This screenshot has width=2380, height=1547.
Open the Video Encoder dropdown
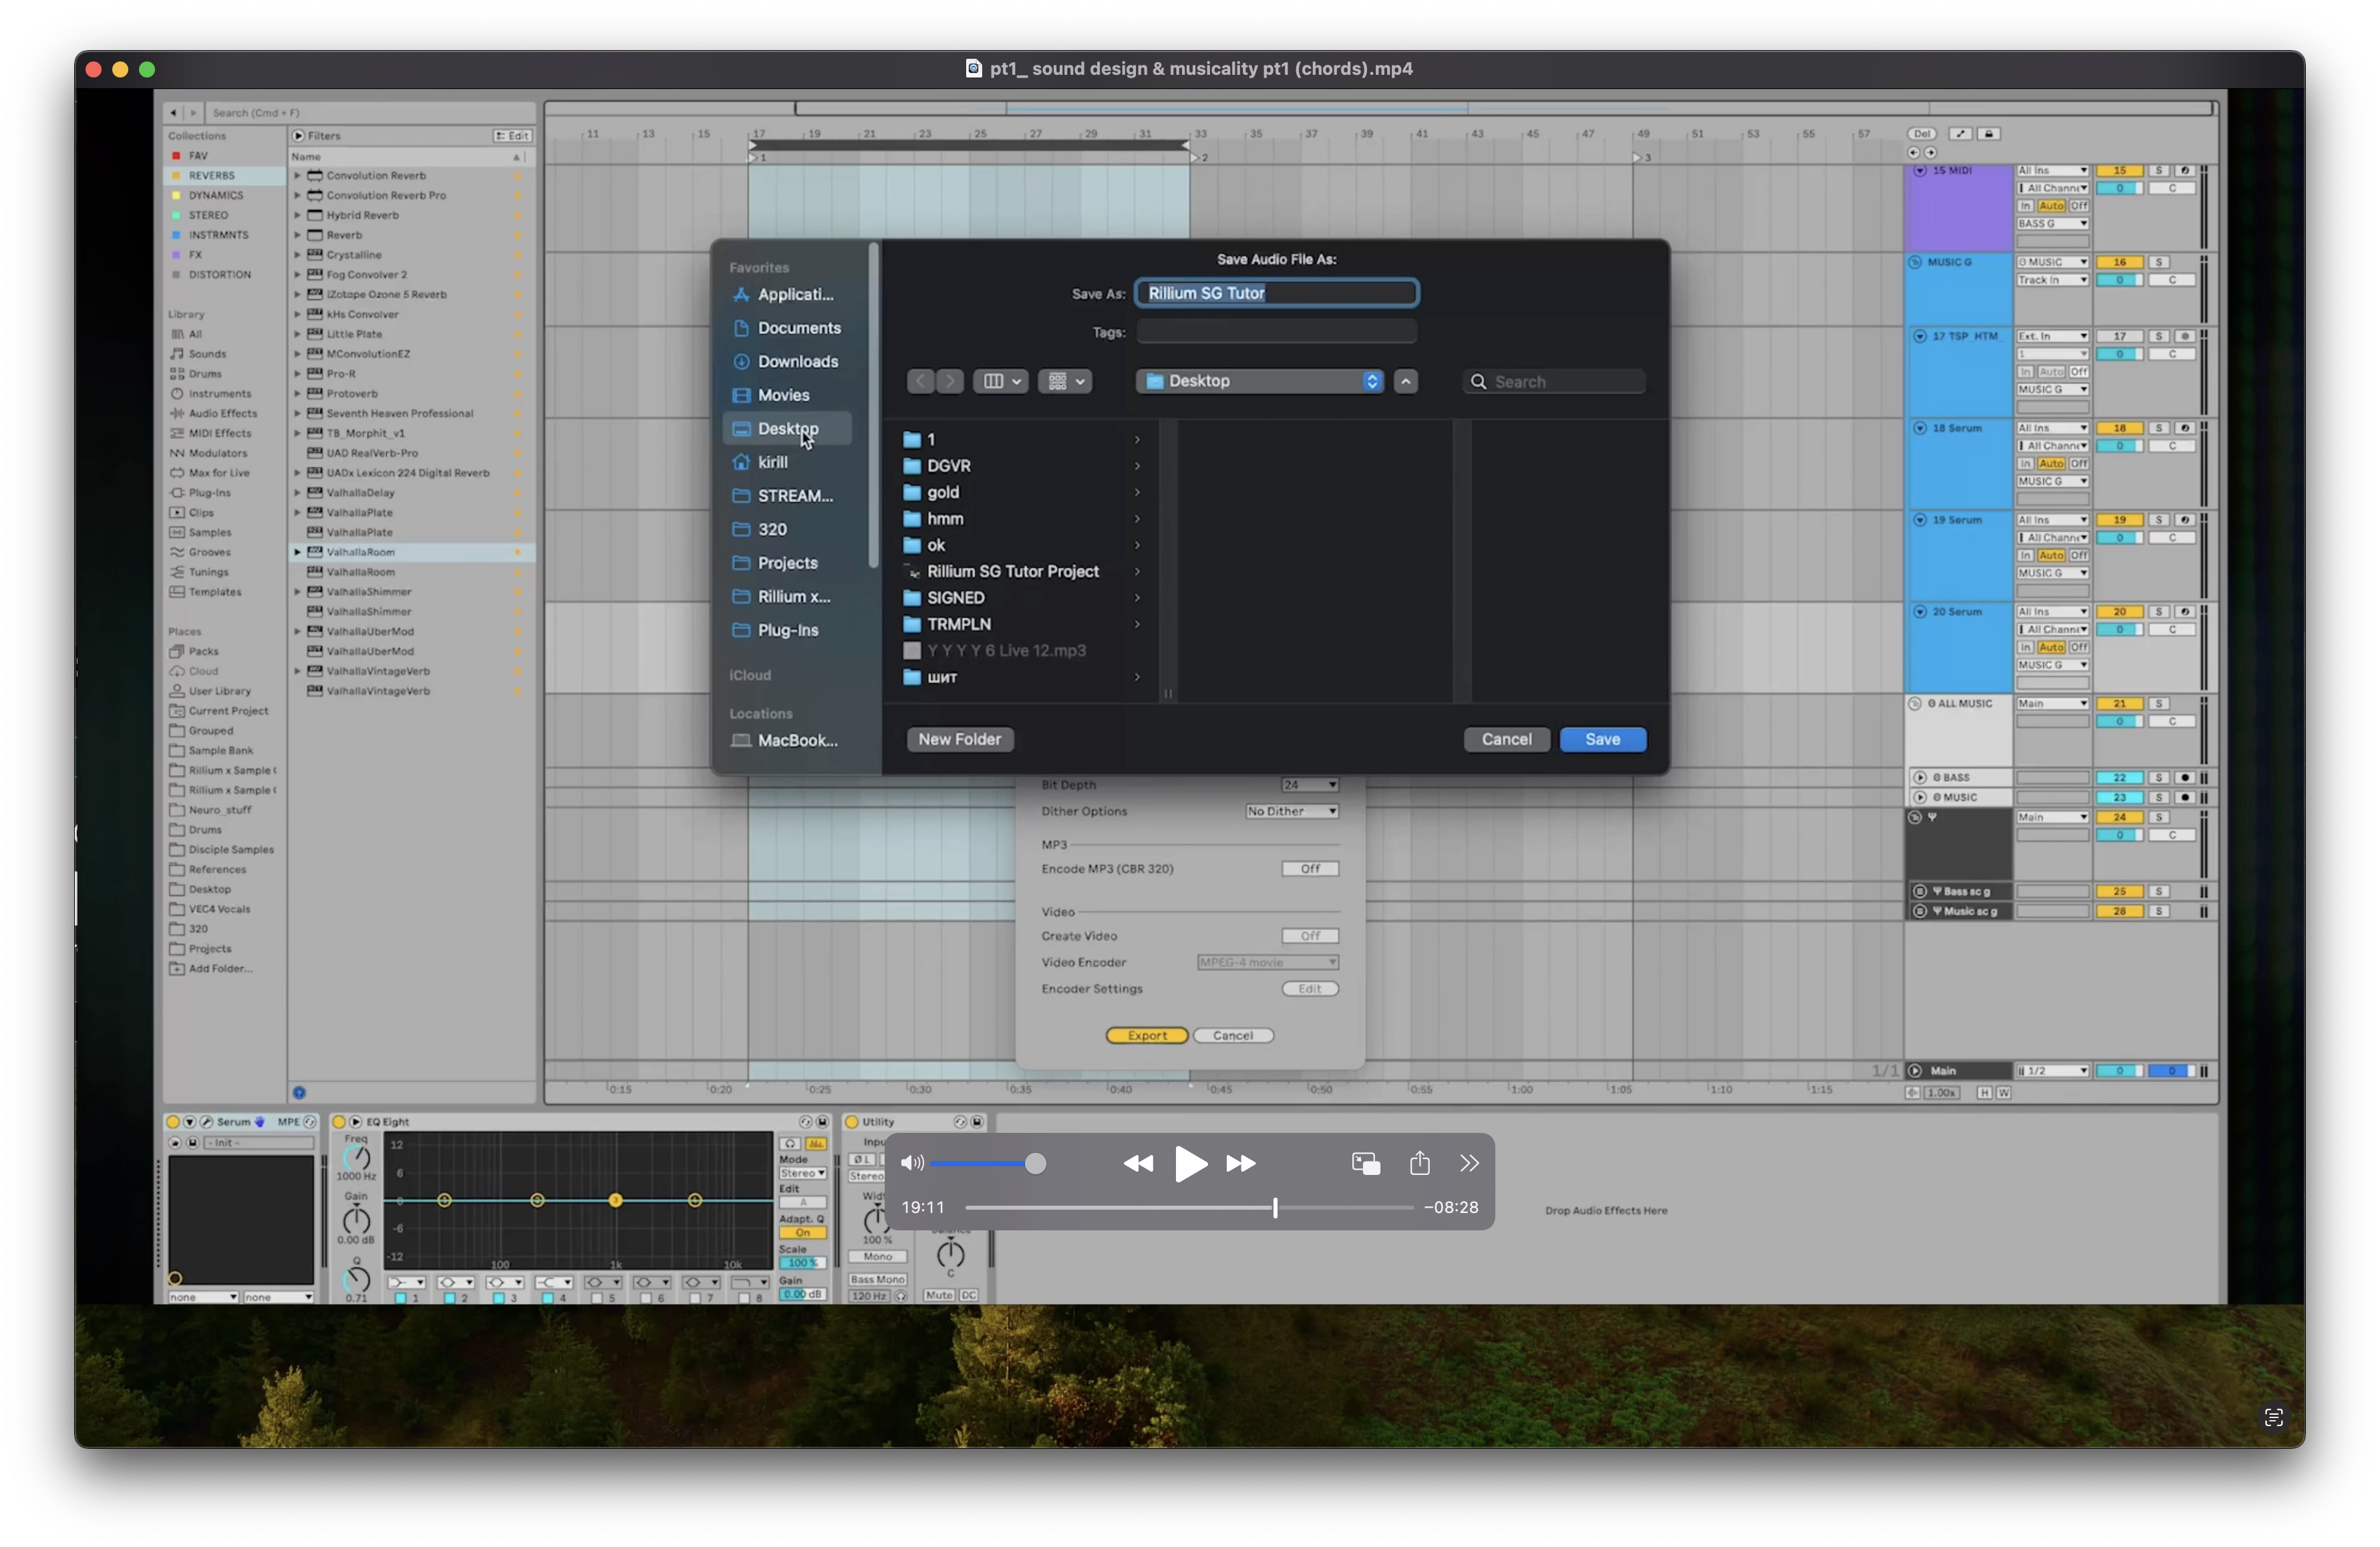(1268, 962)
